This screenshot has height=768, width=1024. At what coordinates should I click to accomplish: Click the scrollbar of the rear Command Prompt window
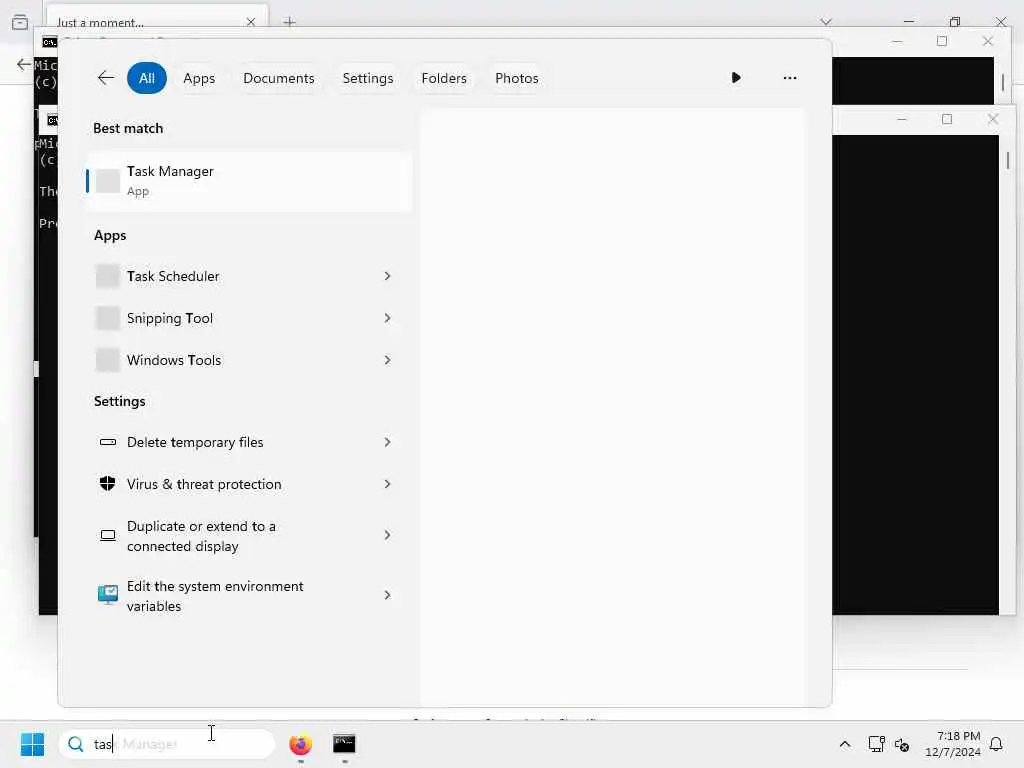(x=1002, y=81)
